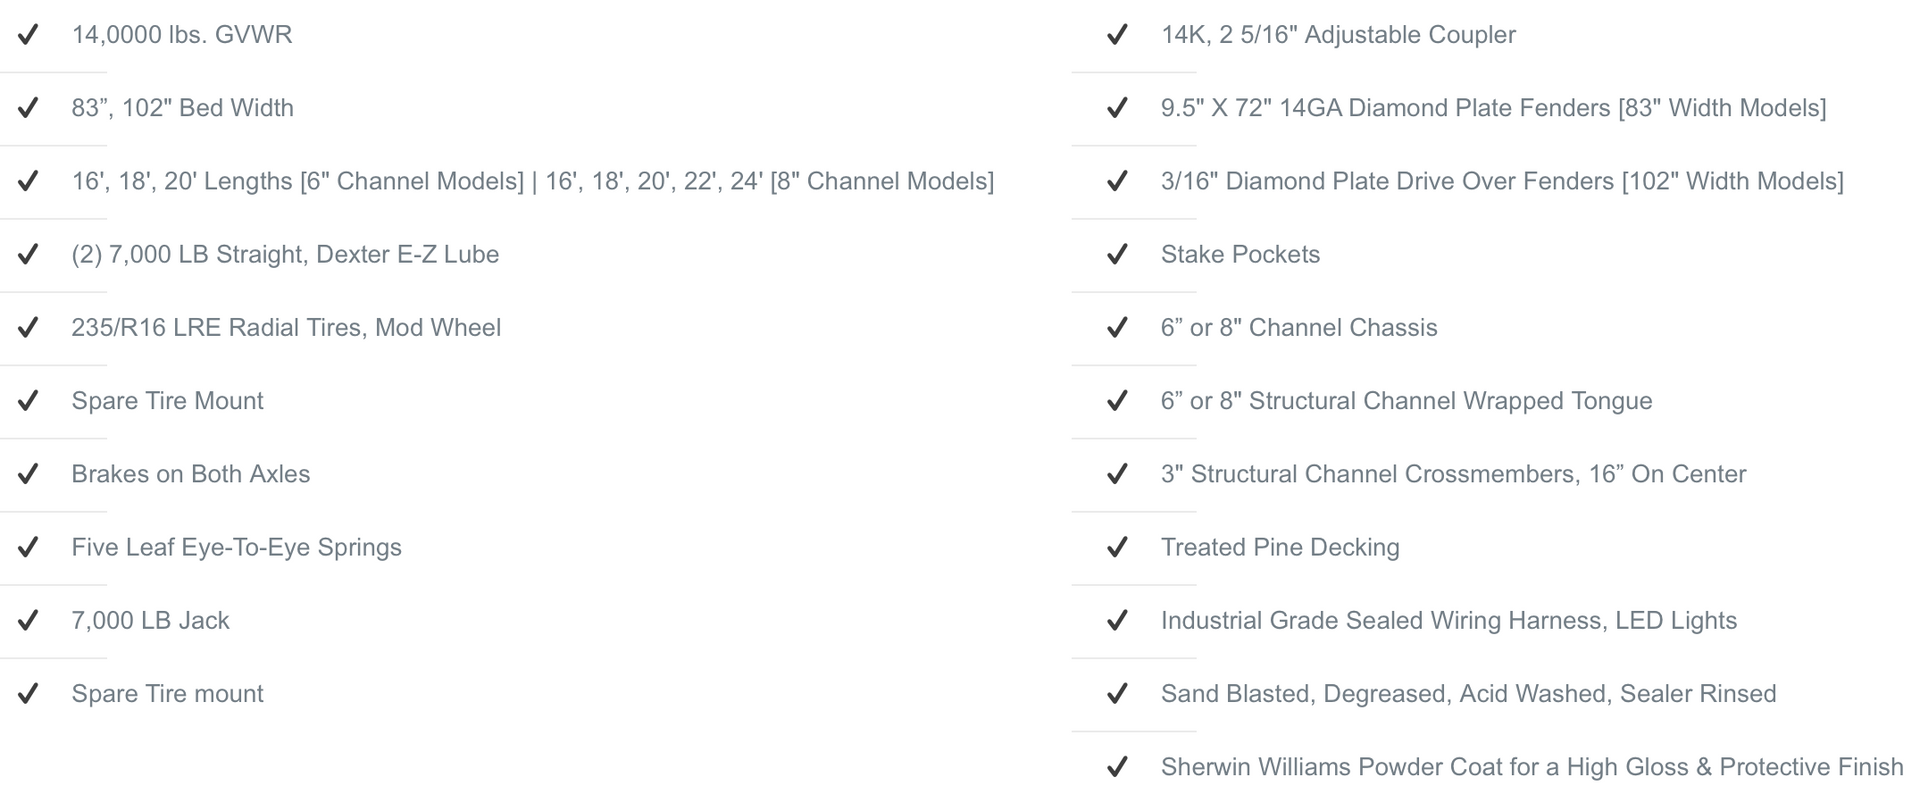The image size is (1920, 795).
Task: Select the checkmark beside Sherwin Williams Powder Coat
Action: 1117,767
